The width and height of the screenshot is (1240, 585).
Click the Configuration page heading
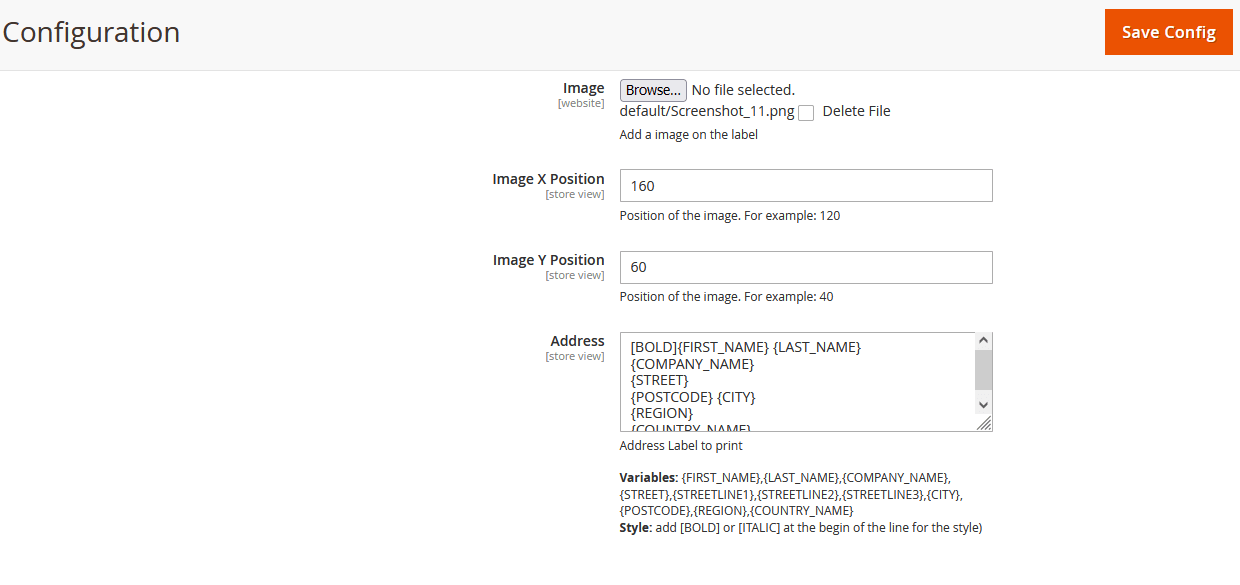tap(91, 32)
